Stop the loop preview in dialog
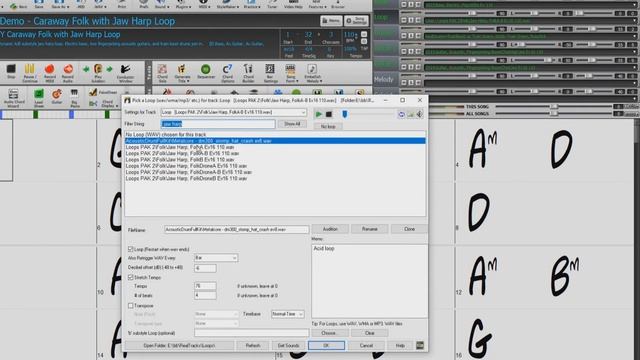This screenshot has height=360, width=640. click(x=329, y=114)
